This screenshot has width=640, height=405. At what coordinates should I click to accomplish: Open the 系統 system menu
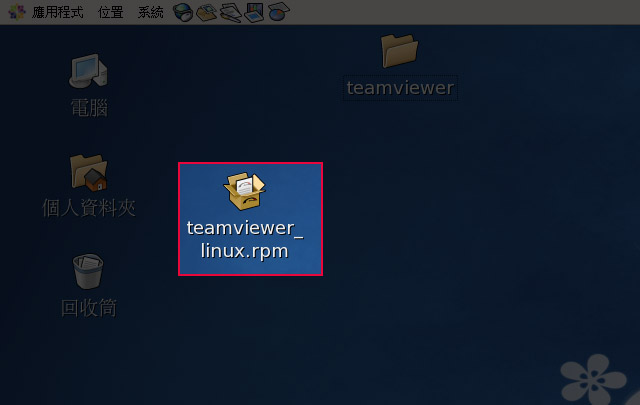click(x=151, y=12)
